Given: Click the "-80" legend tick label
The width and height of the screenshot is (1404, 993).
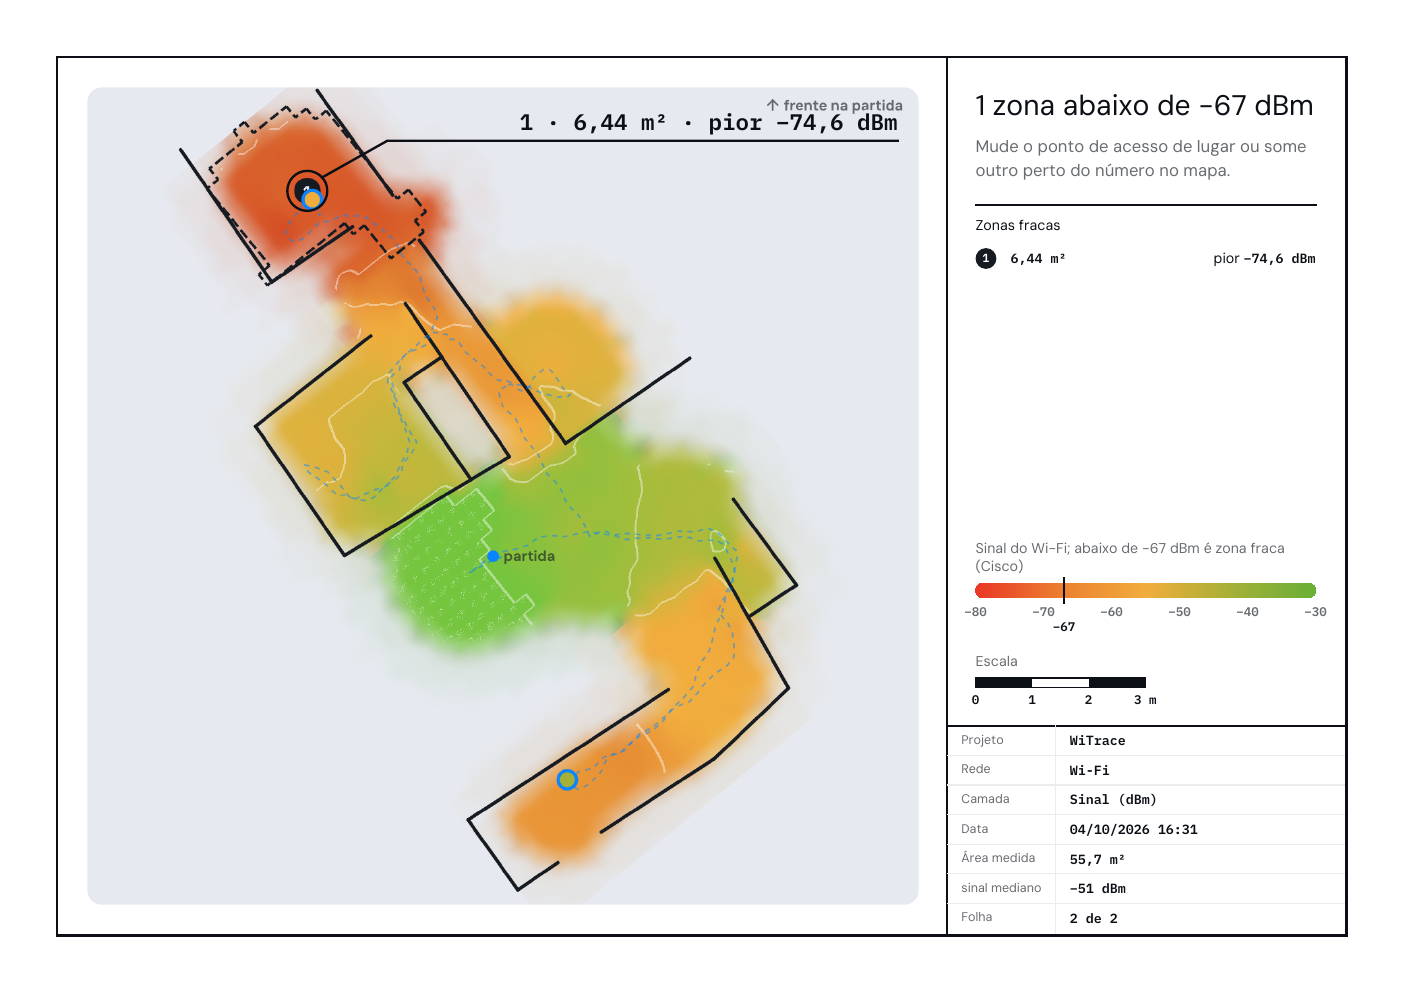Looking at the screenshot, I should pyautogui.click(x=975, y=612).
